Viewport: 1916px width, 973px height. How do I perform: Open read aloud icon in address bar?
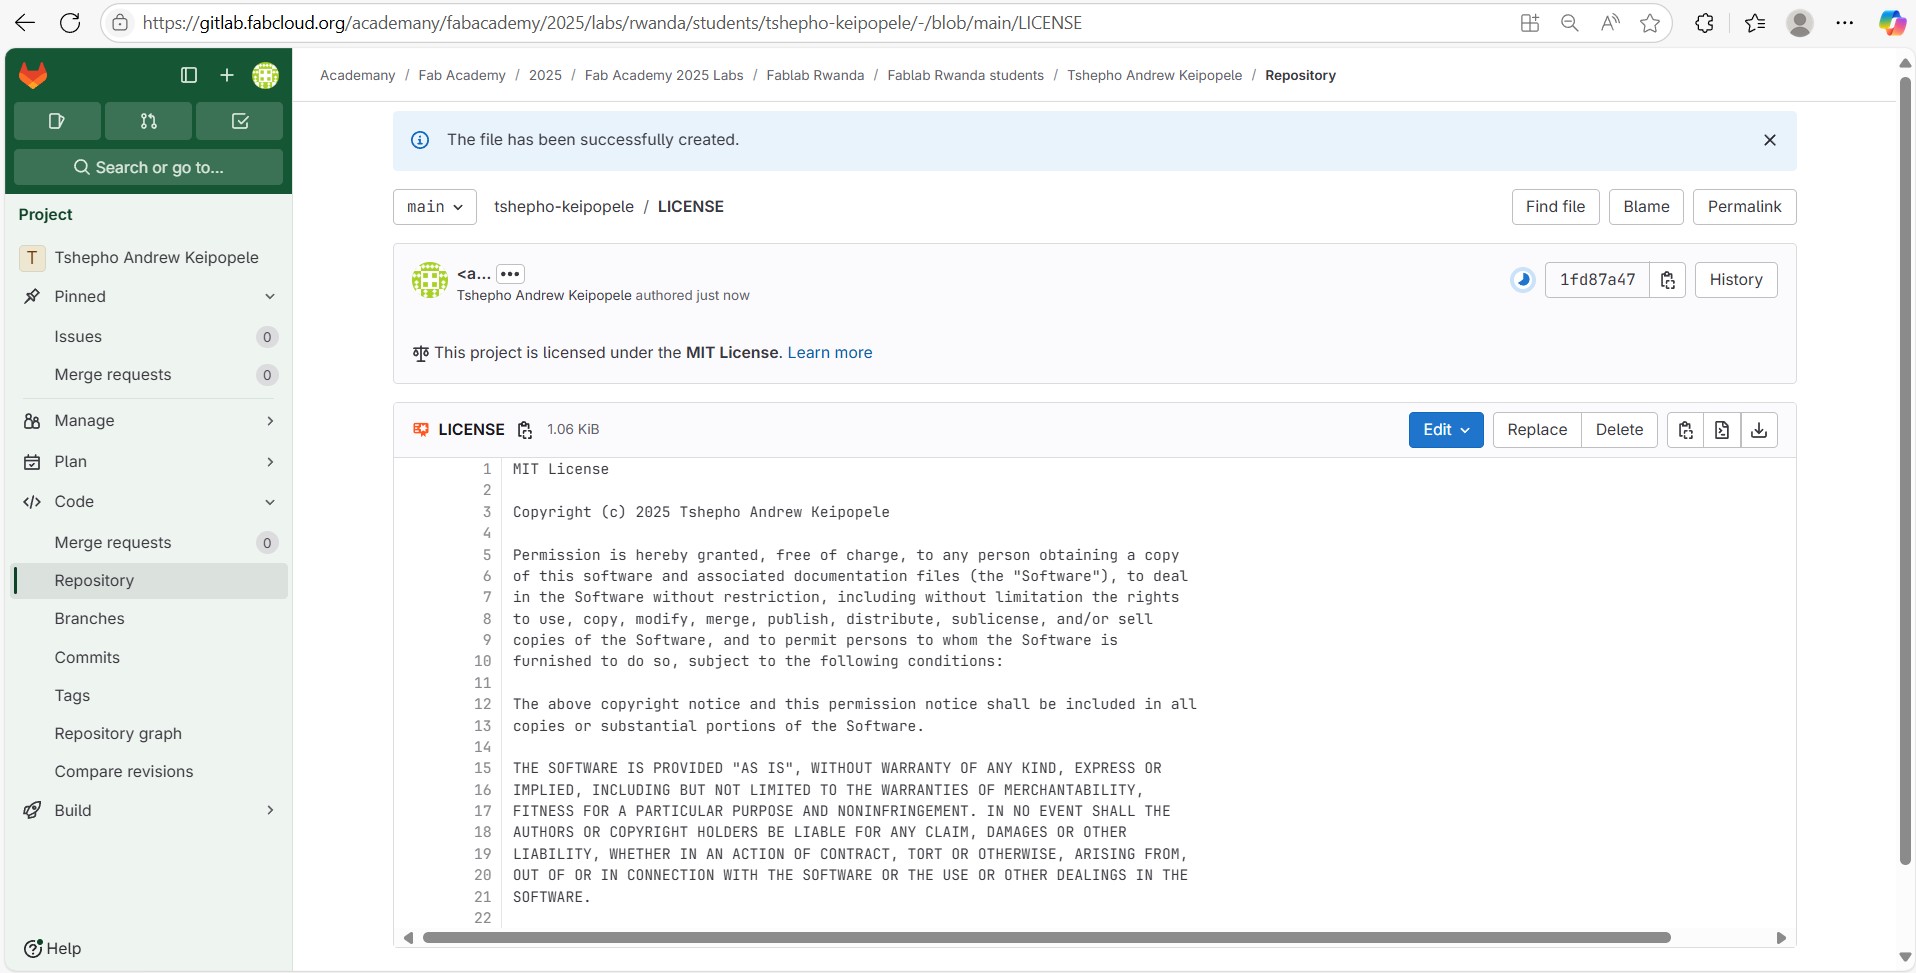click(1610, 23)
